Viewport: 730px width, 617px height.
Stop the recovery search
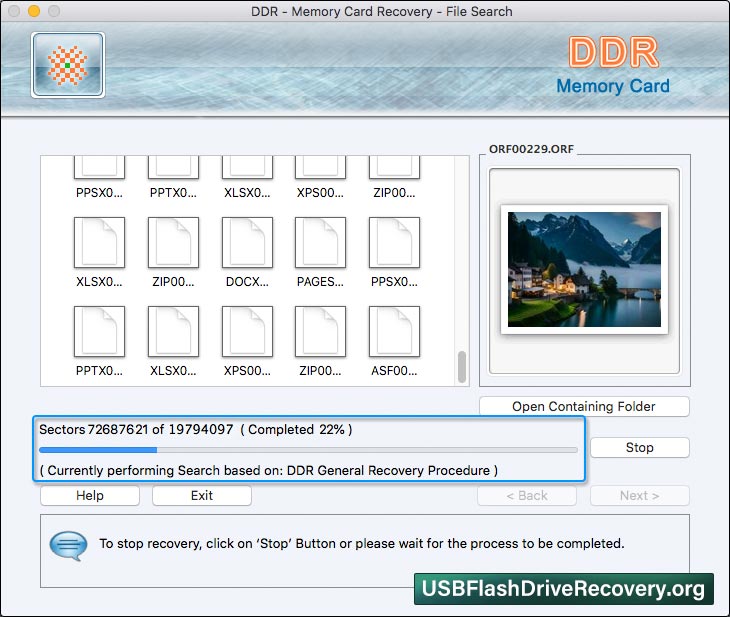pyautogui.click(x=640, y=447)
